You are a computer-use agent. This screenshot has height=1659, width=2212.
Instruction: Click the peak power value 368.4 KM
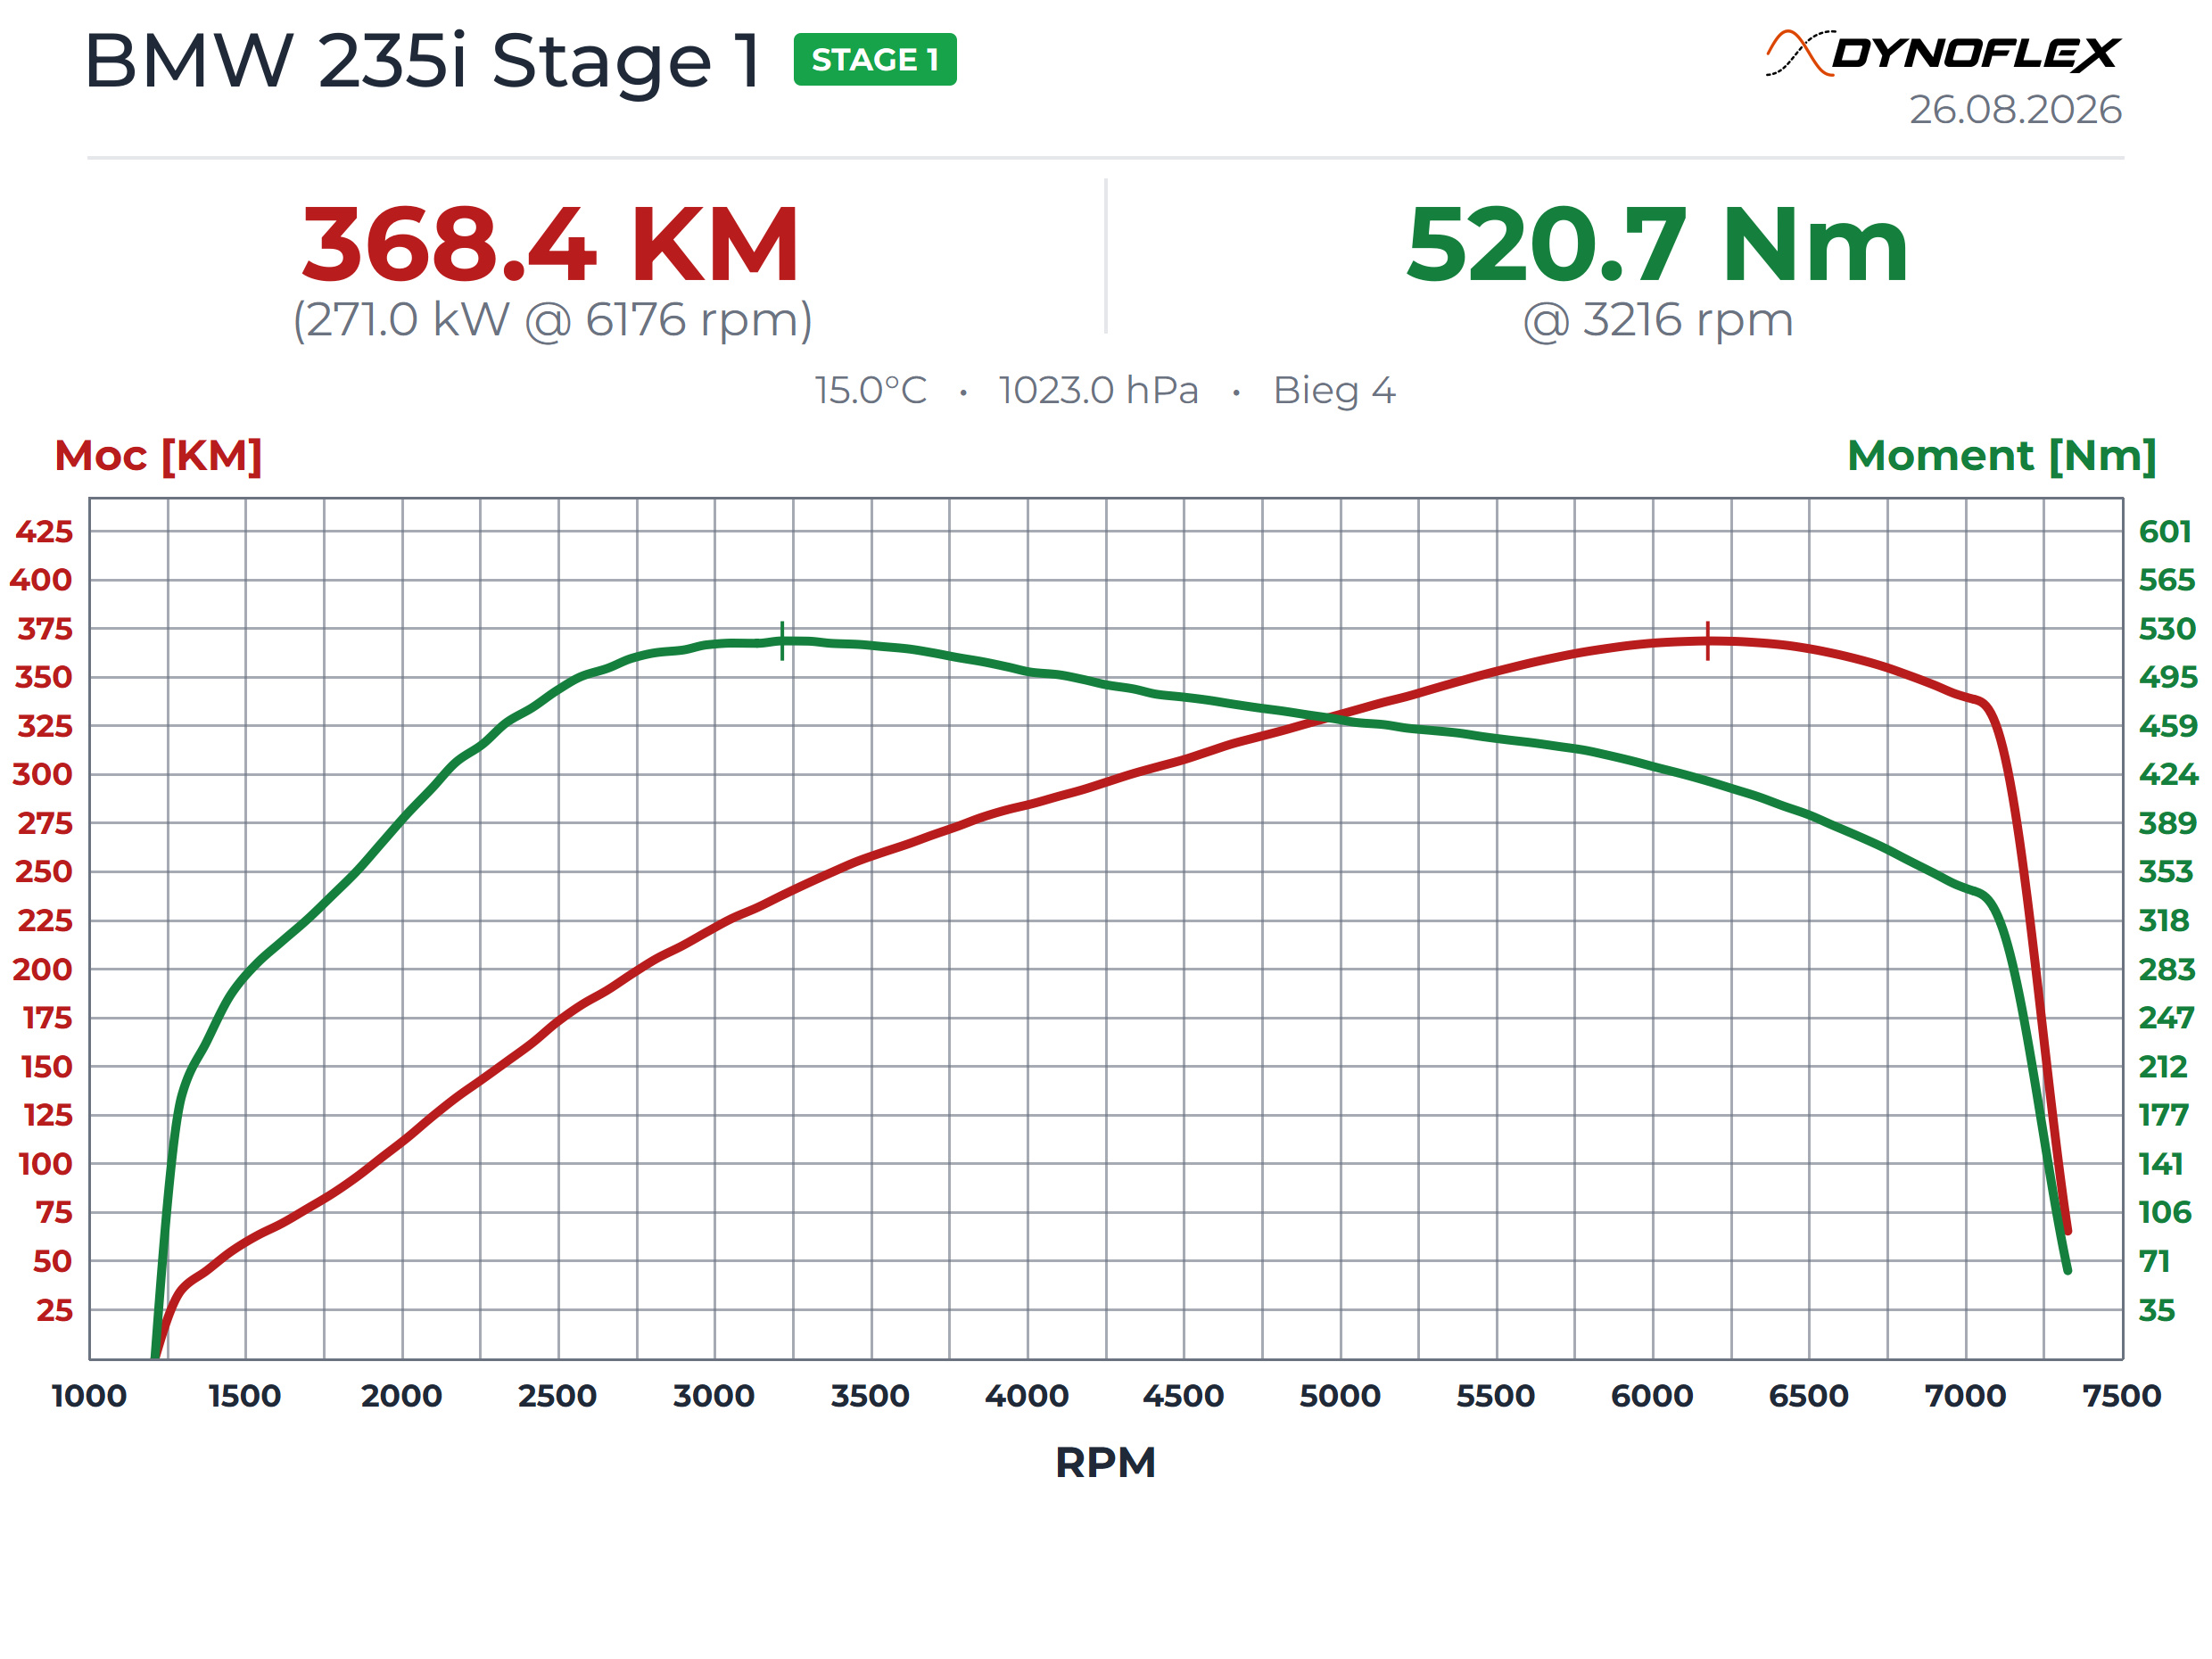tap(551, 244)
